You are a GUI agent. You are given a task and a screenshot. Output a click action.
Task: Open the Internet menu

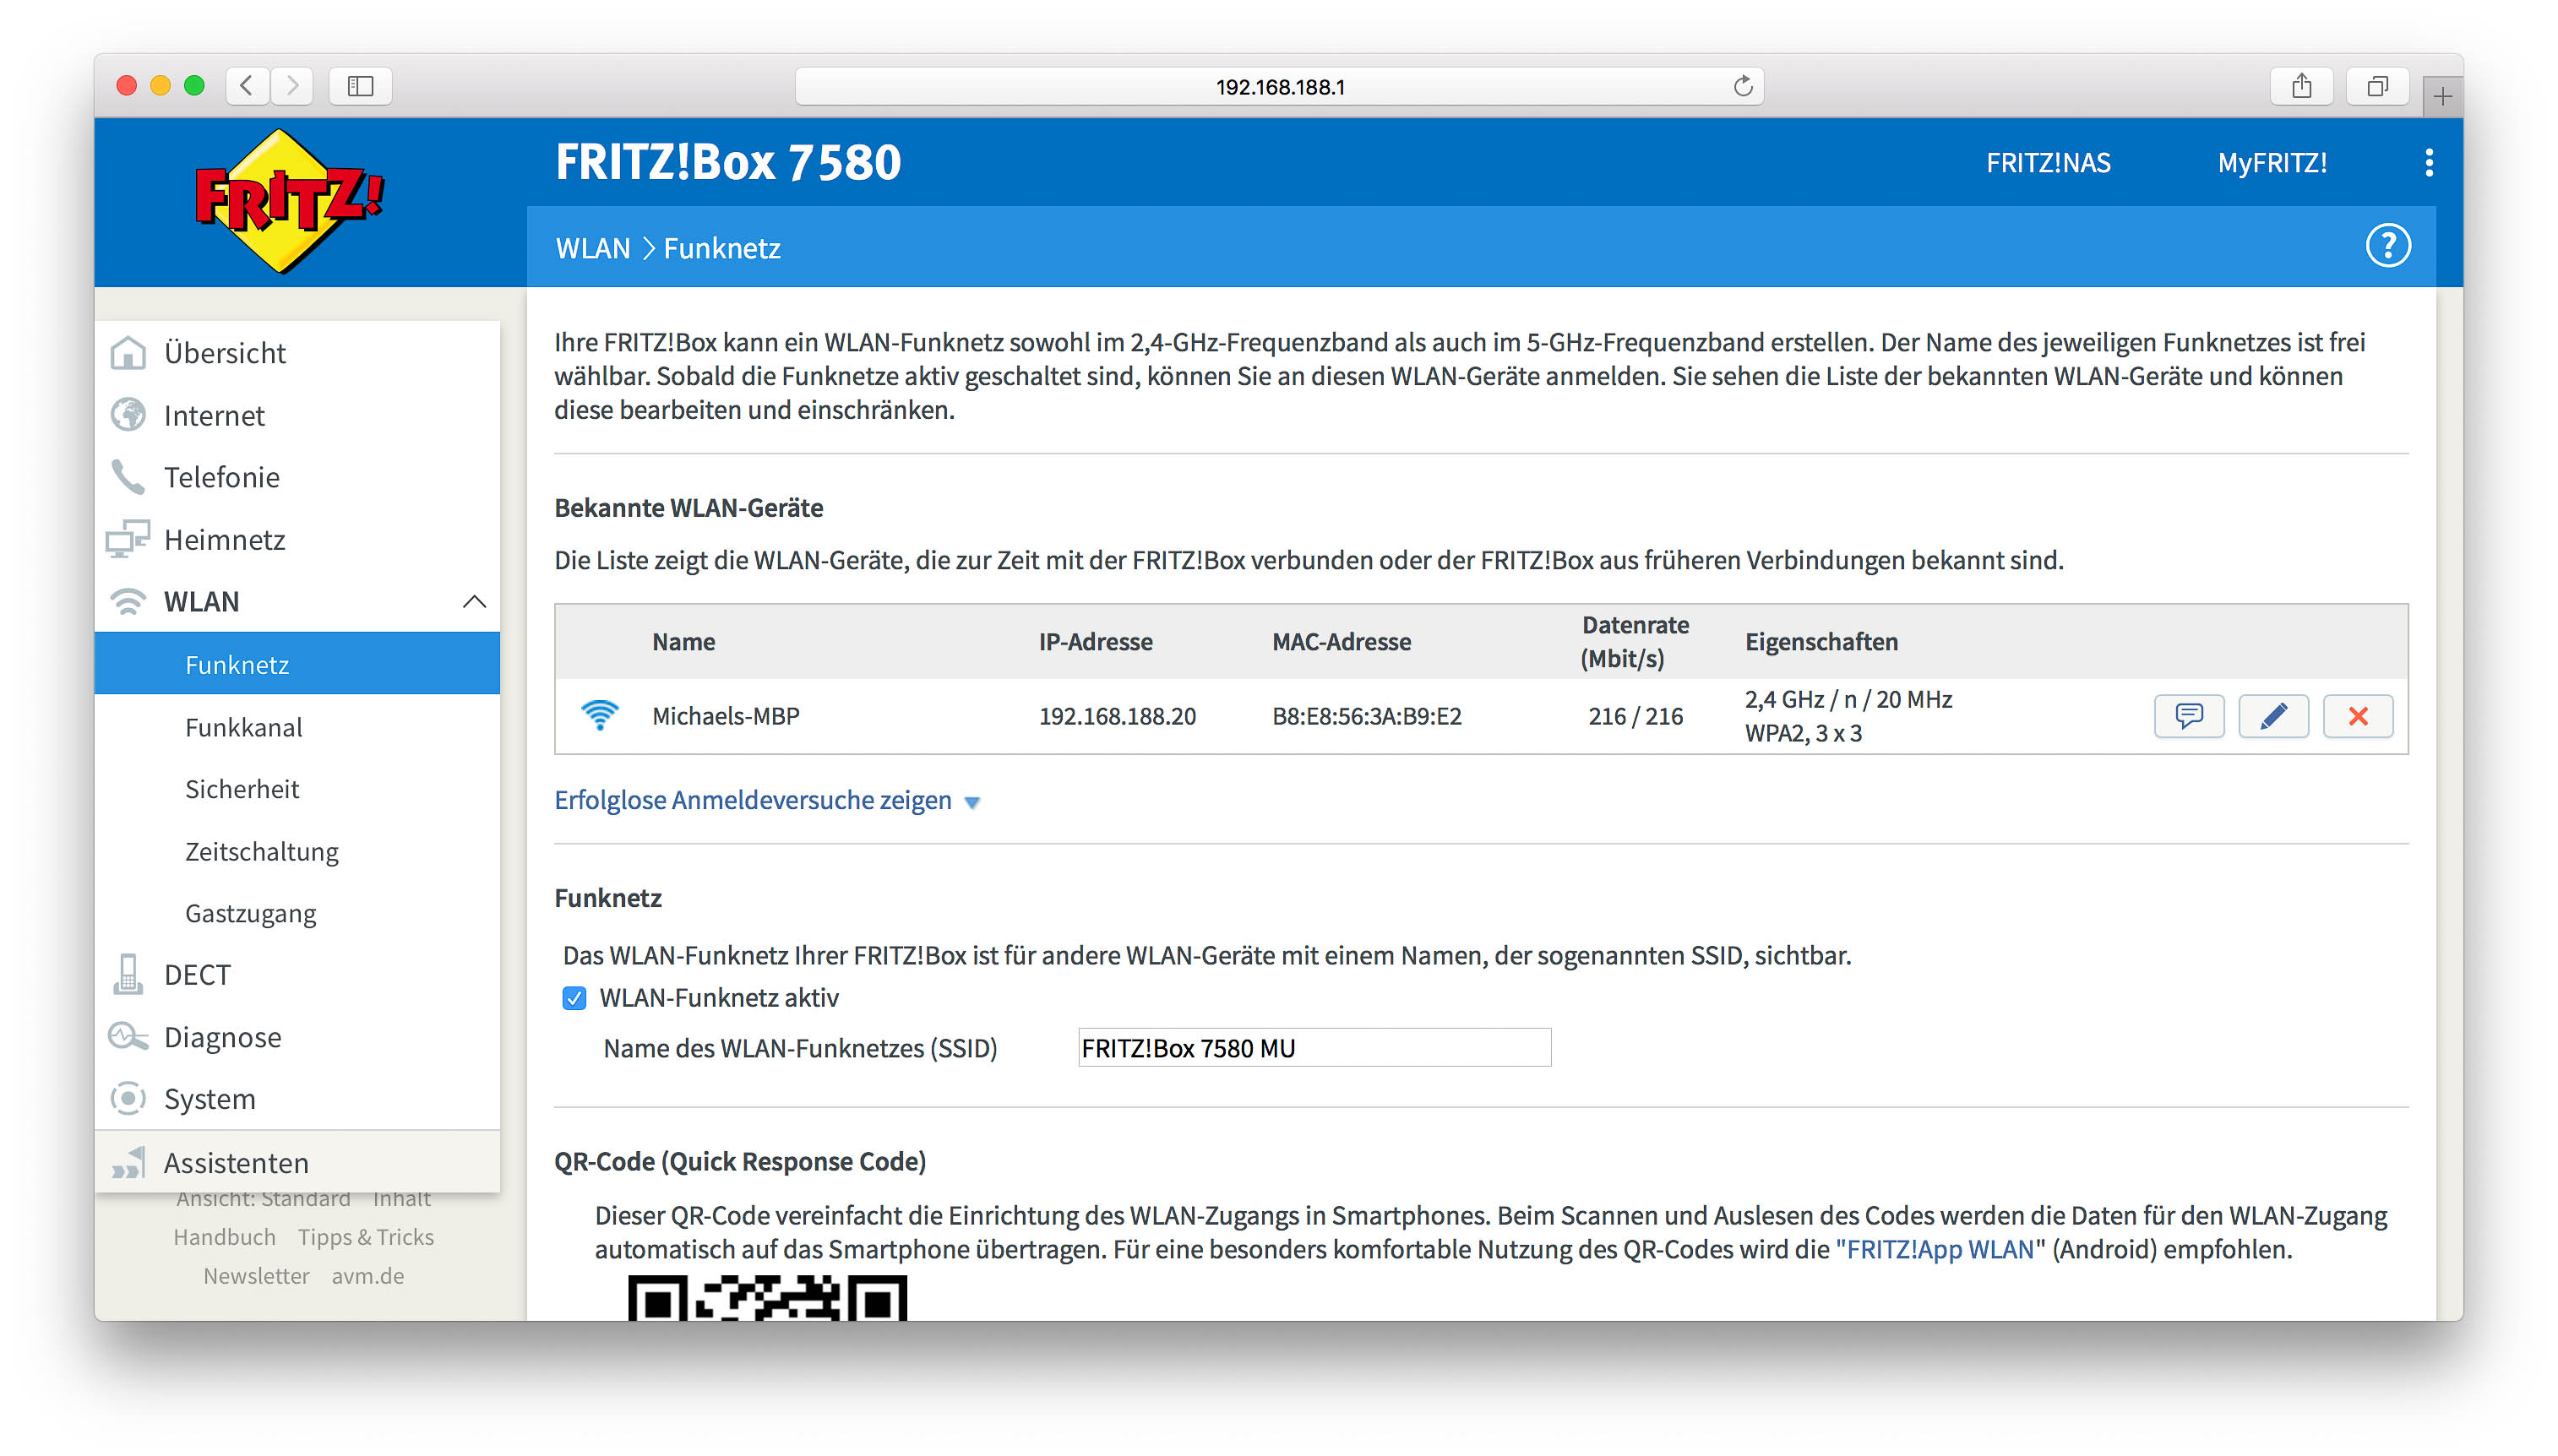pyautogui.click(x=297, y=415)
